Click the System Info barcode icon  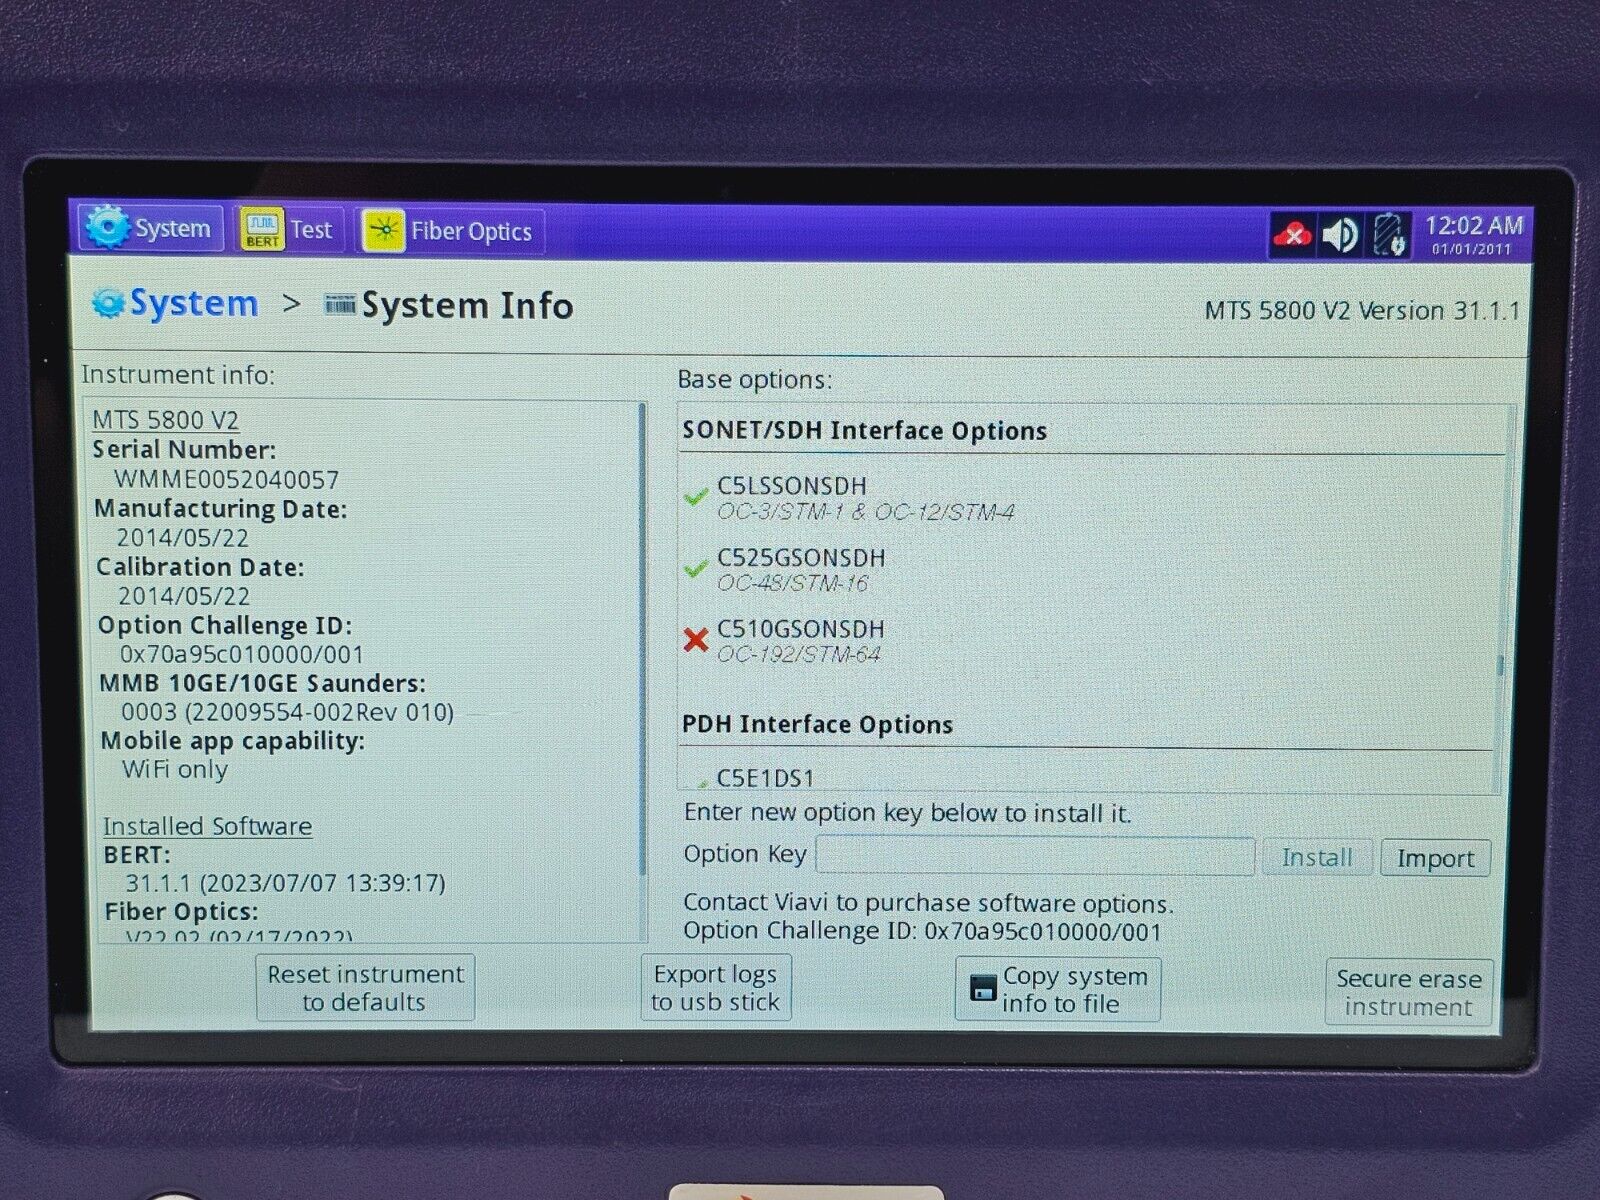340,304
